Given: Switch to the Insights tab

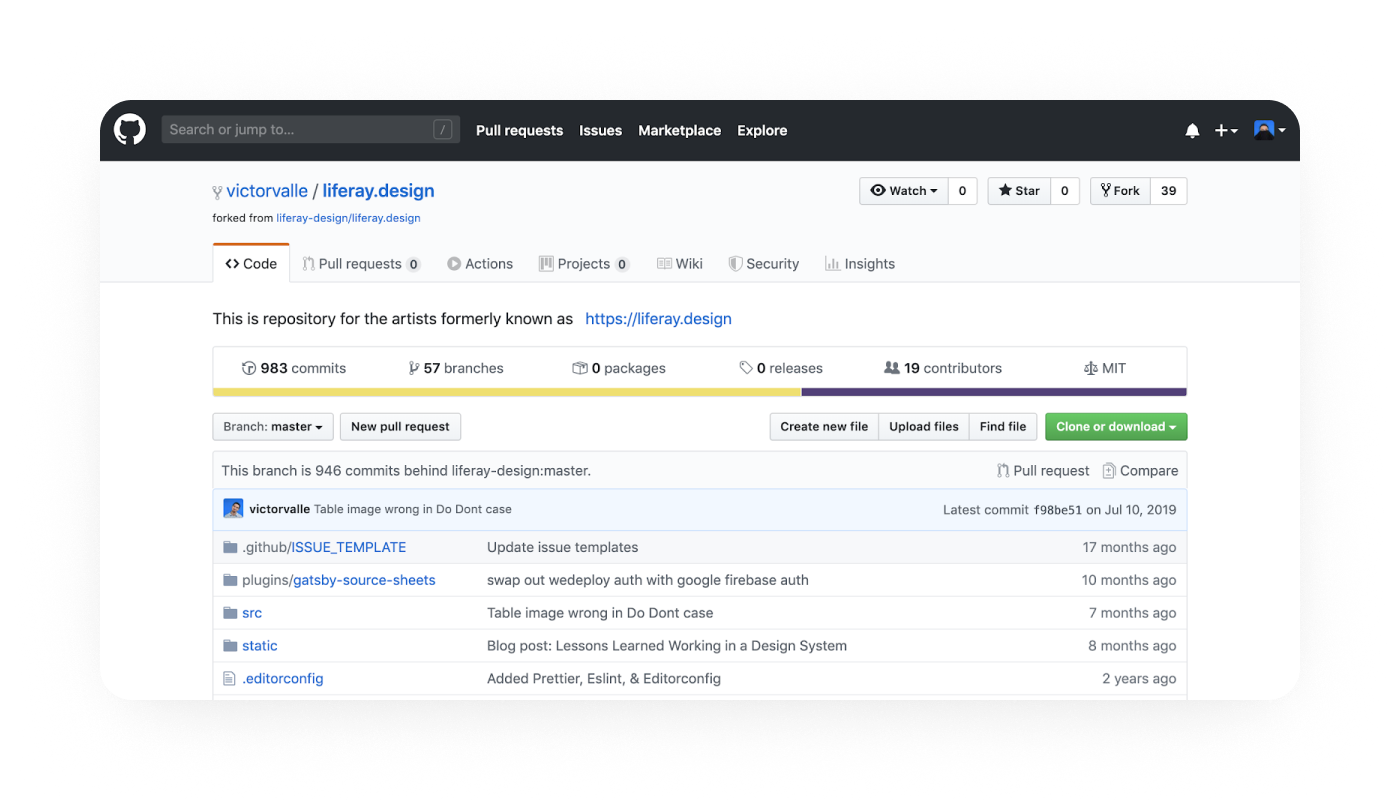Looking at the screenshot, I should [x=859, y=263].
